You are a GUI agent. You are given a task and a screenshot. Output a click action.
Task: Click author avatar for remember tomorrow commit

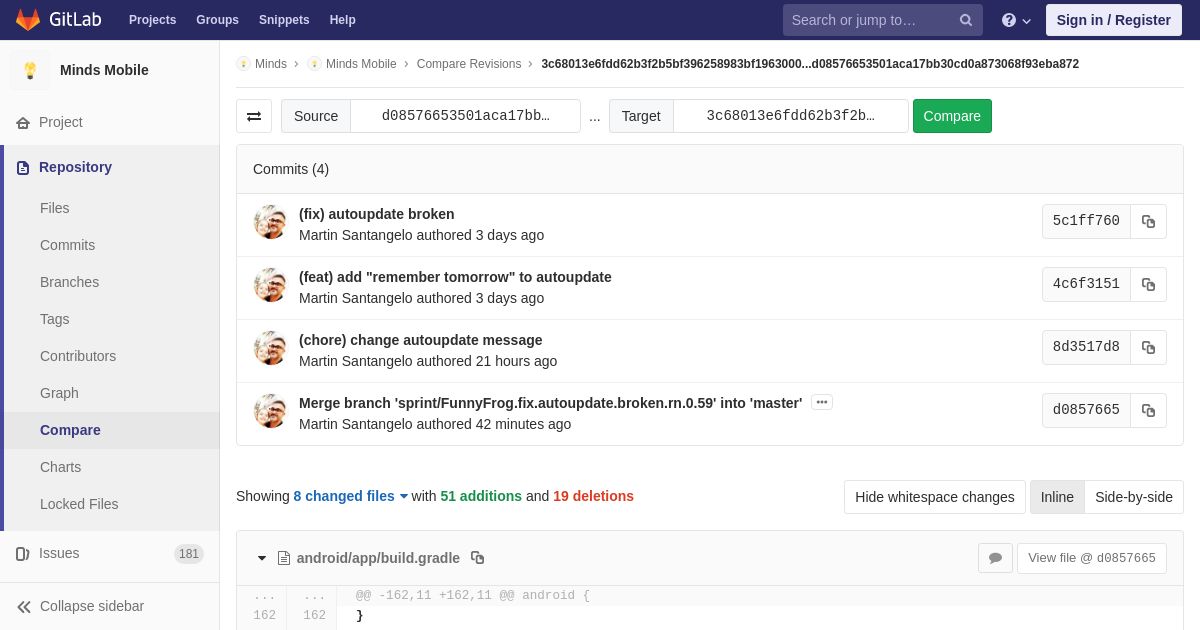click(270, 285)
